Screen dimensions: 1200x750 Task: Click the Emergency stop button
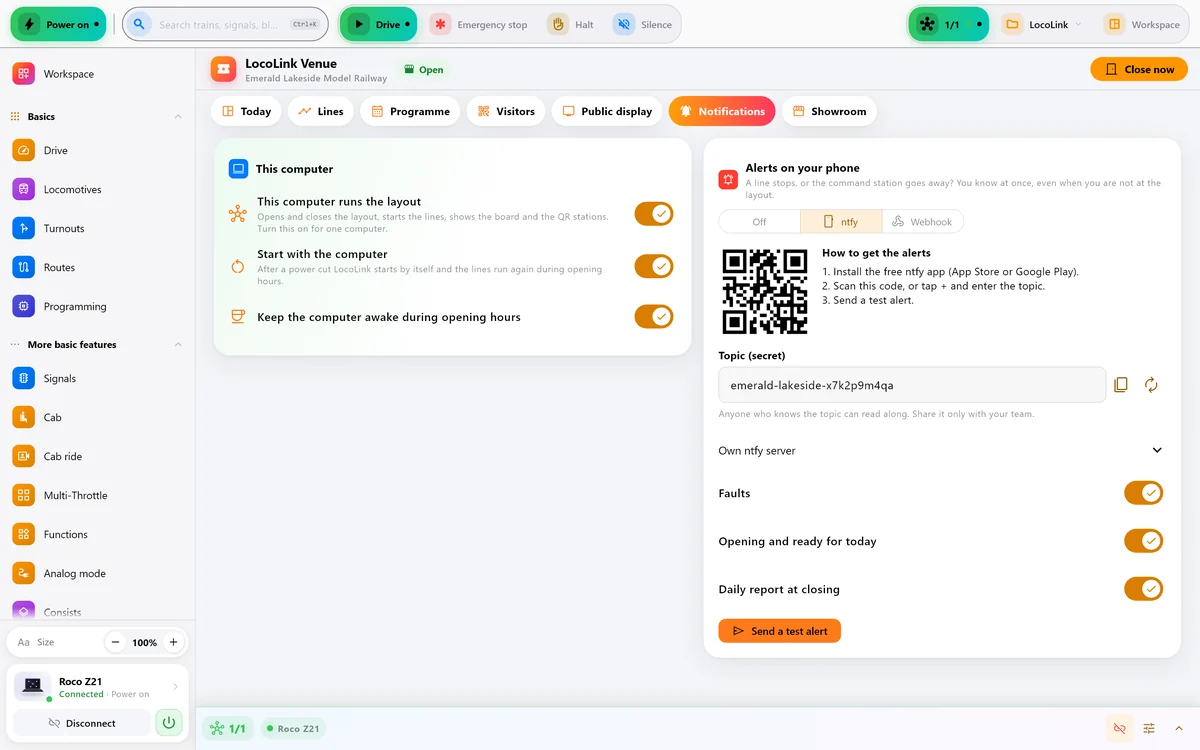pos(480,25)
